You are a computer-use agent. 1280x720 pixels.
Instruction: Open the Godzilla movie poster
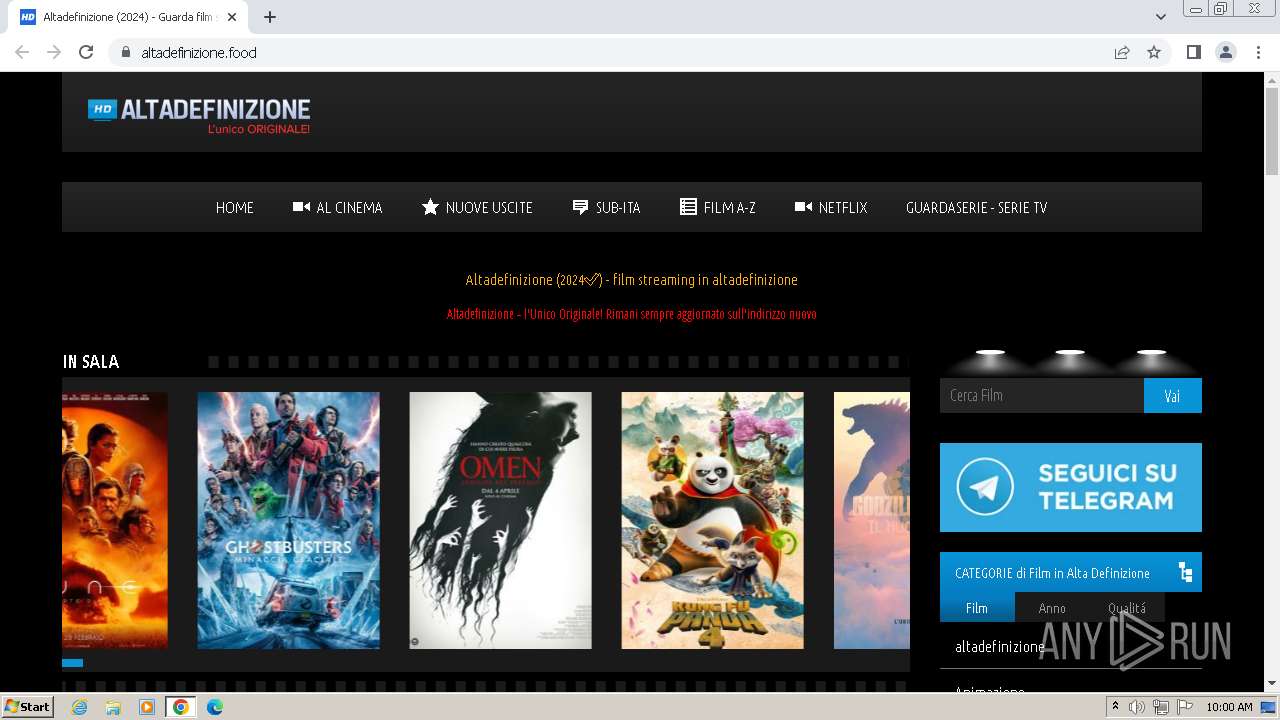[x=872, y=520]
